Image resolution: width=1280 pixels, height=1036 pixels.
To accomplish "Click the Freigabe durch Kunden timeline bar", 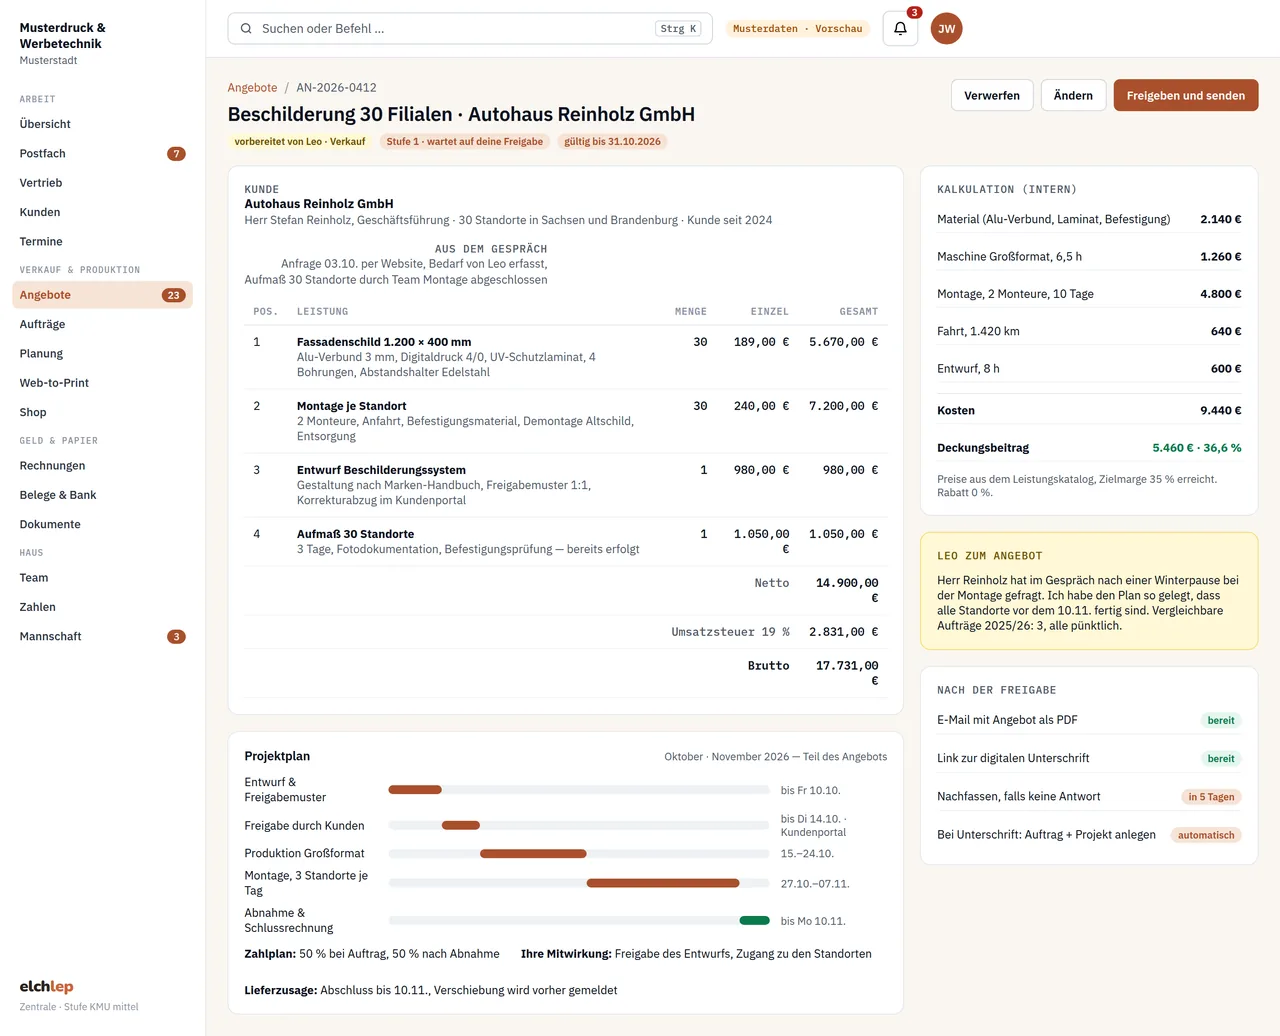I will [461, 825].
